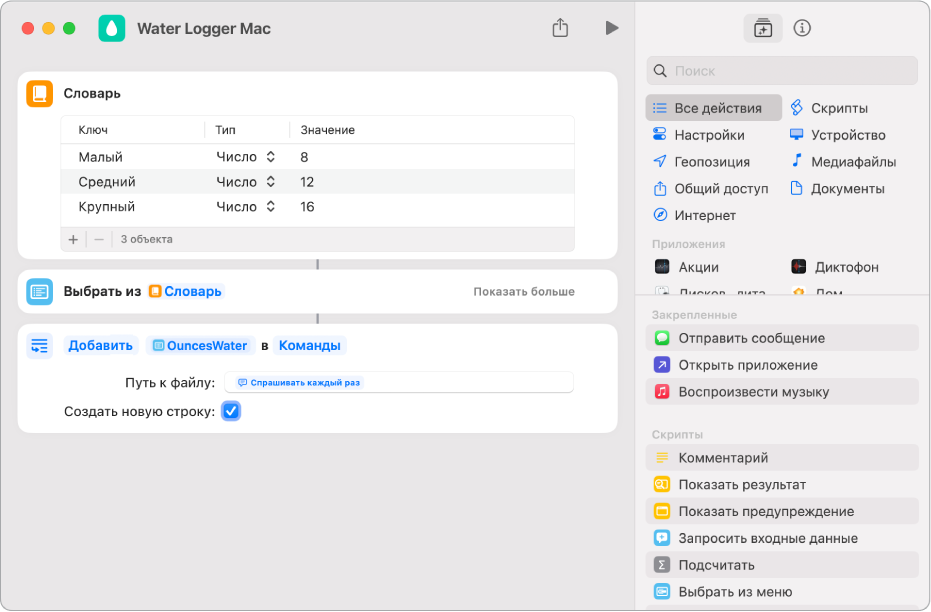Click the Словарь variable in Выбрать из
This screenshot has width=931, height=612.
tap(185, 291)
